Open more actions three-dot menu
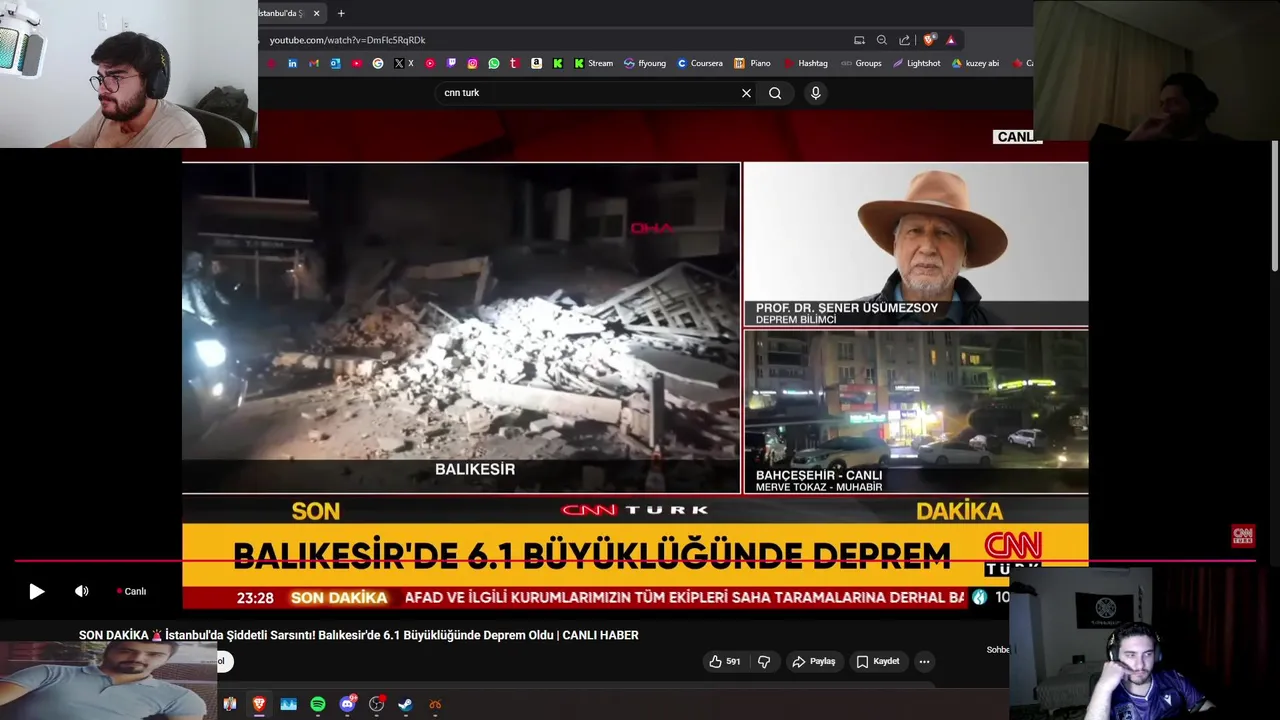Screen dimensions: 1280x720 924,661
